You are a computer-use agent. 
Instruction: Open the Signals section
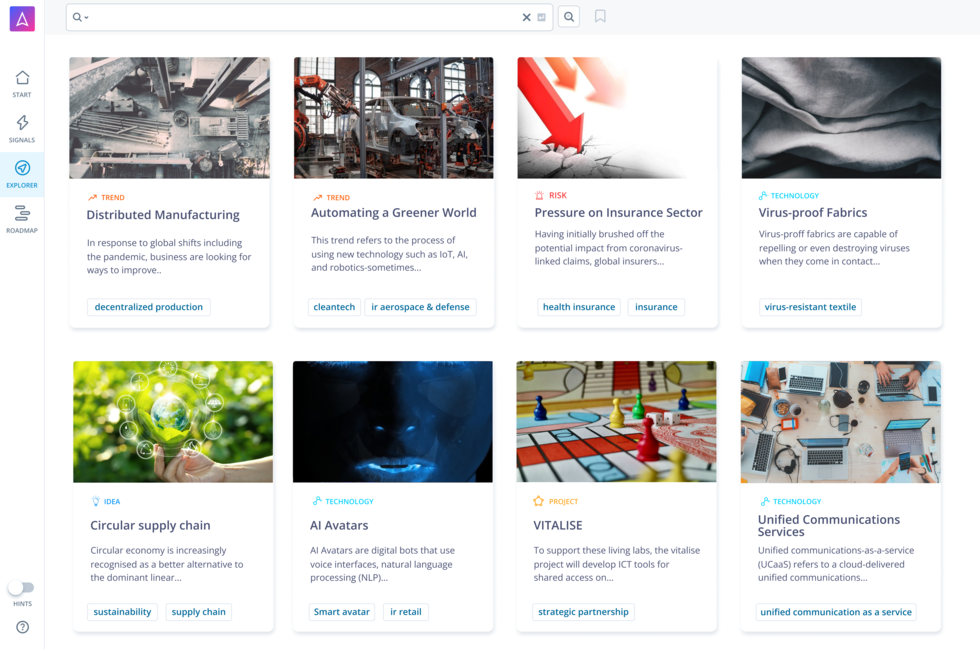22,129
